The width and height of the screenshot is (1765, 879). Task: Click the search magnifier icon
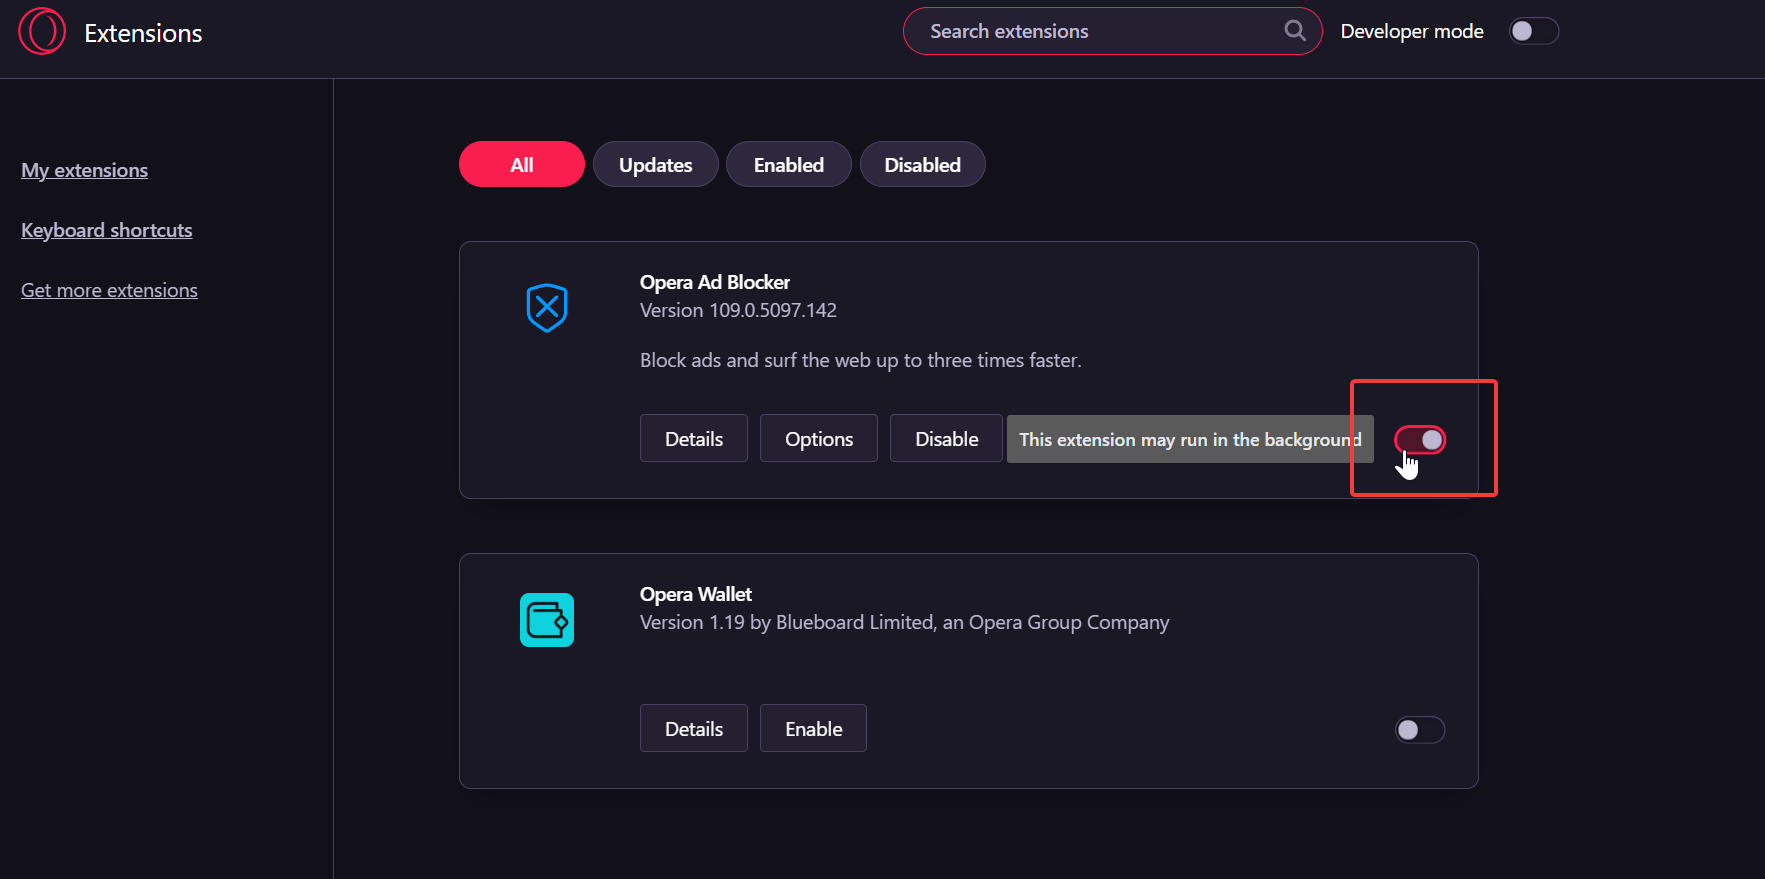click(x=1294, y=31)
